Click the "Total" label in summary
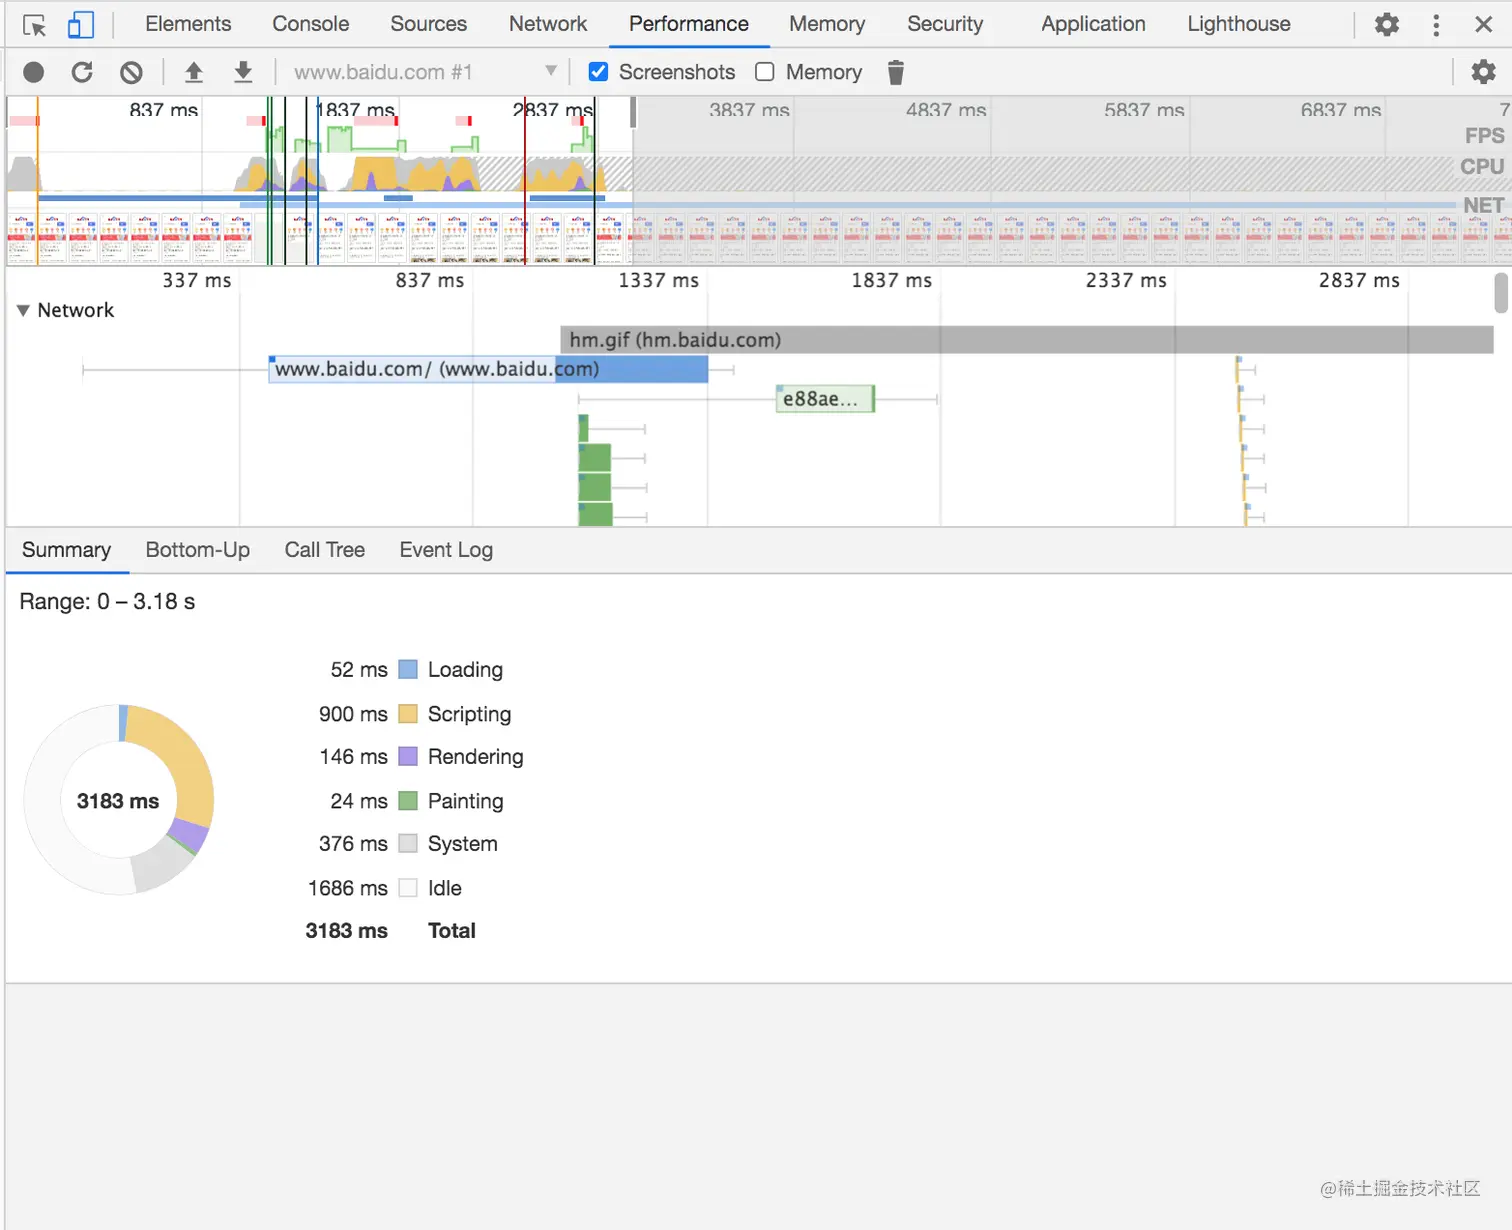Screen dimensions: 1512x1230 (x=452, y=931)
